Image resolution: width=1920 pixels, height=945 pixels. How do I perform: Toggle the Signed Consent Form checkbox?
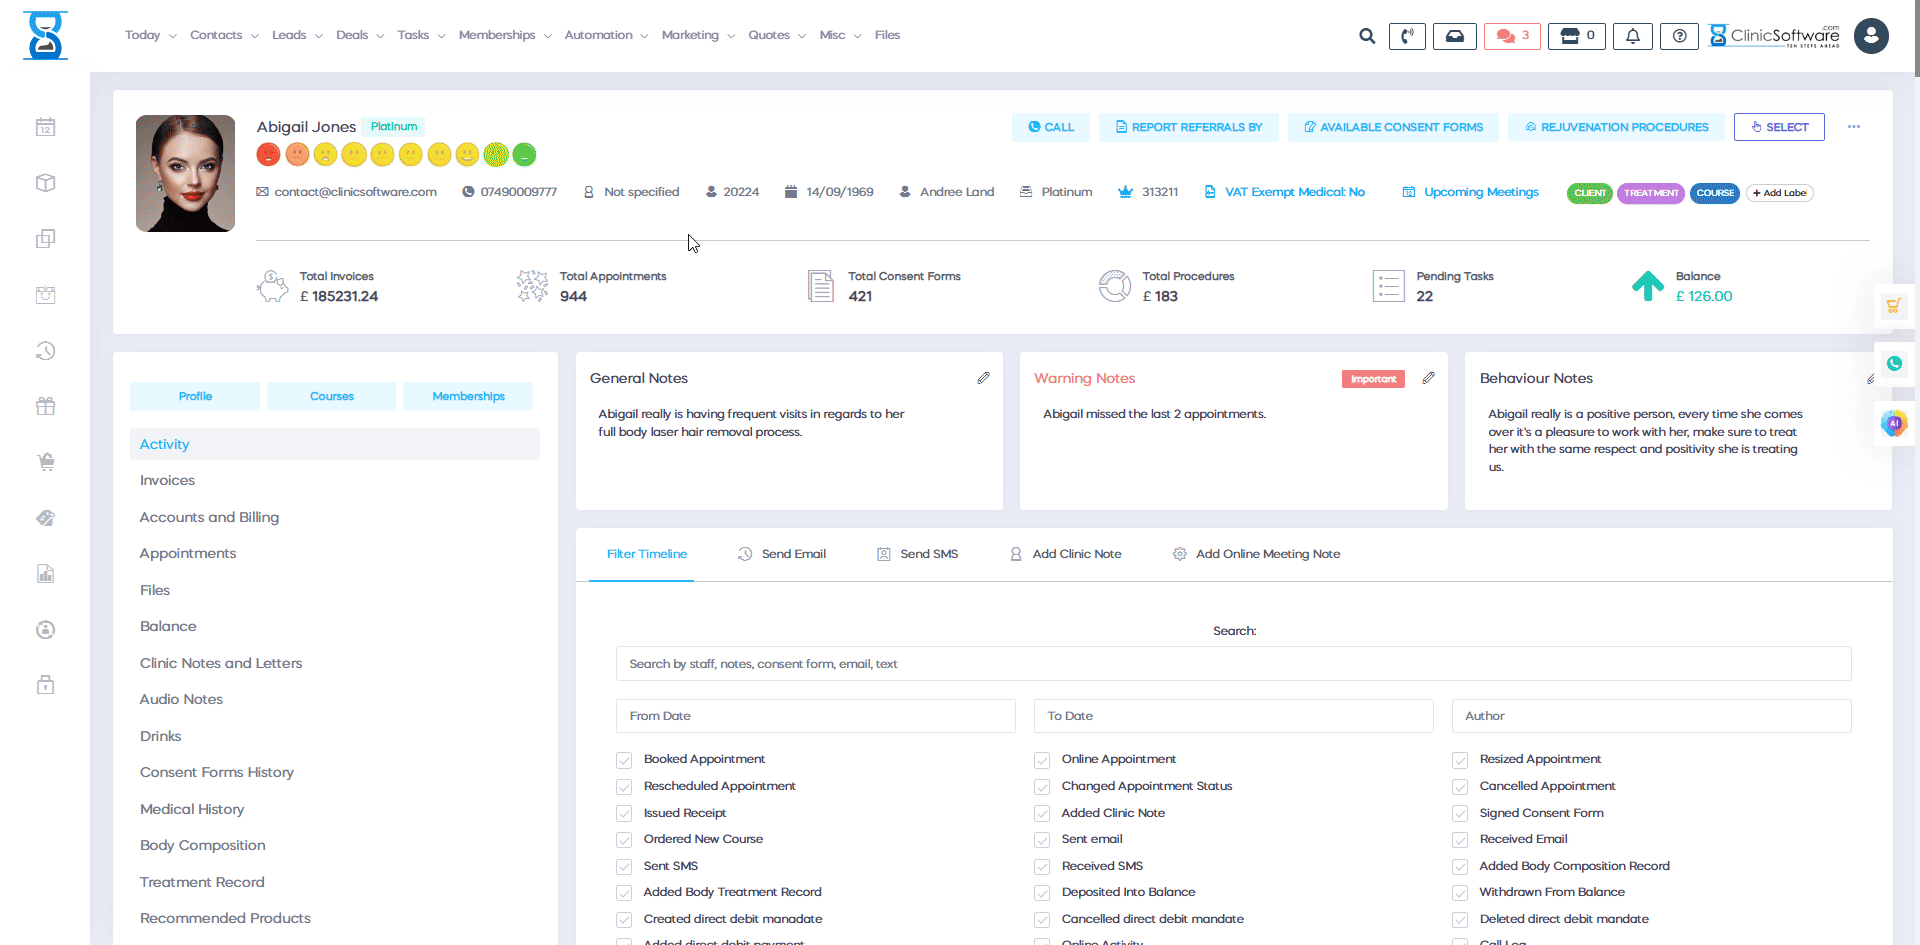(1458, 813)
